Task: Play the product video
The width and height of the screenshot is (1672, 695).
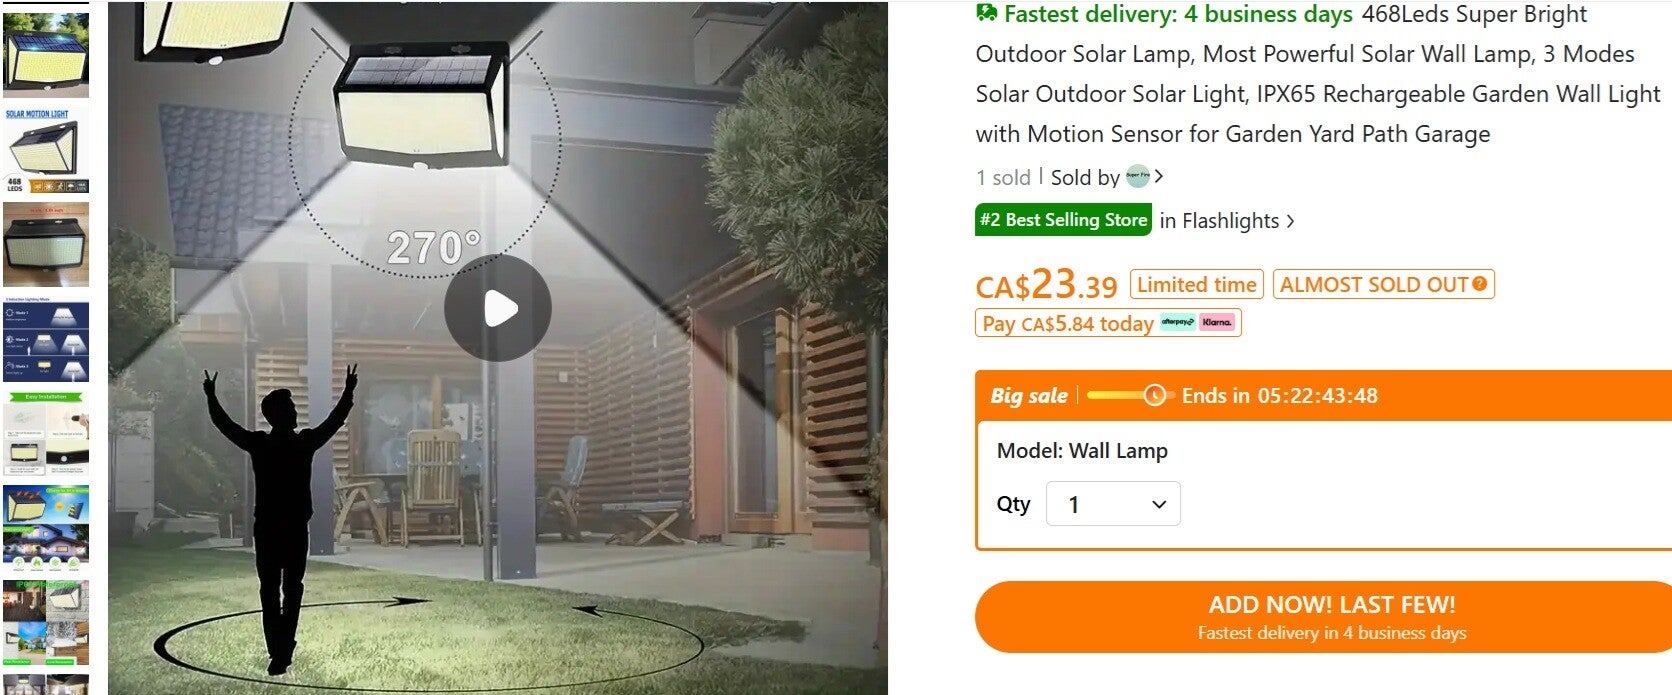Action: coord(498,308)
